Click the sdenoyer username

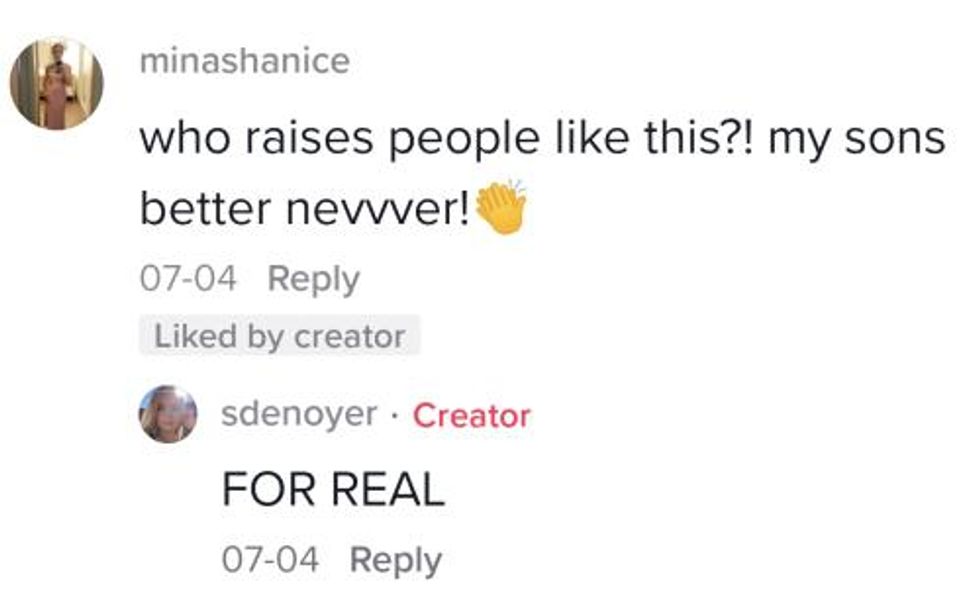(300, 414)
